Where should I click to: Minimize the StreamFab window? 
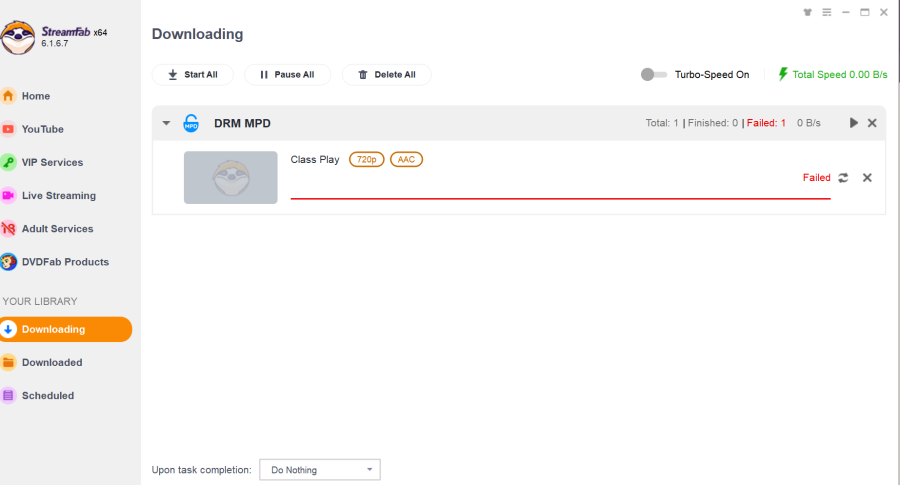click(x=845, y=12)
